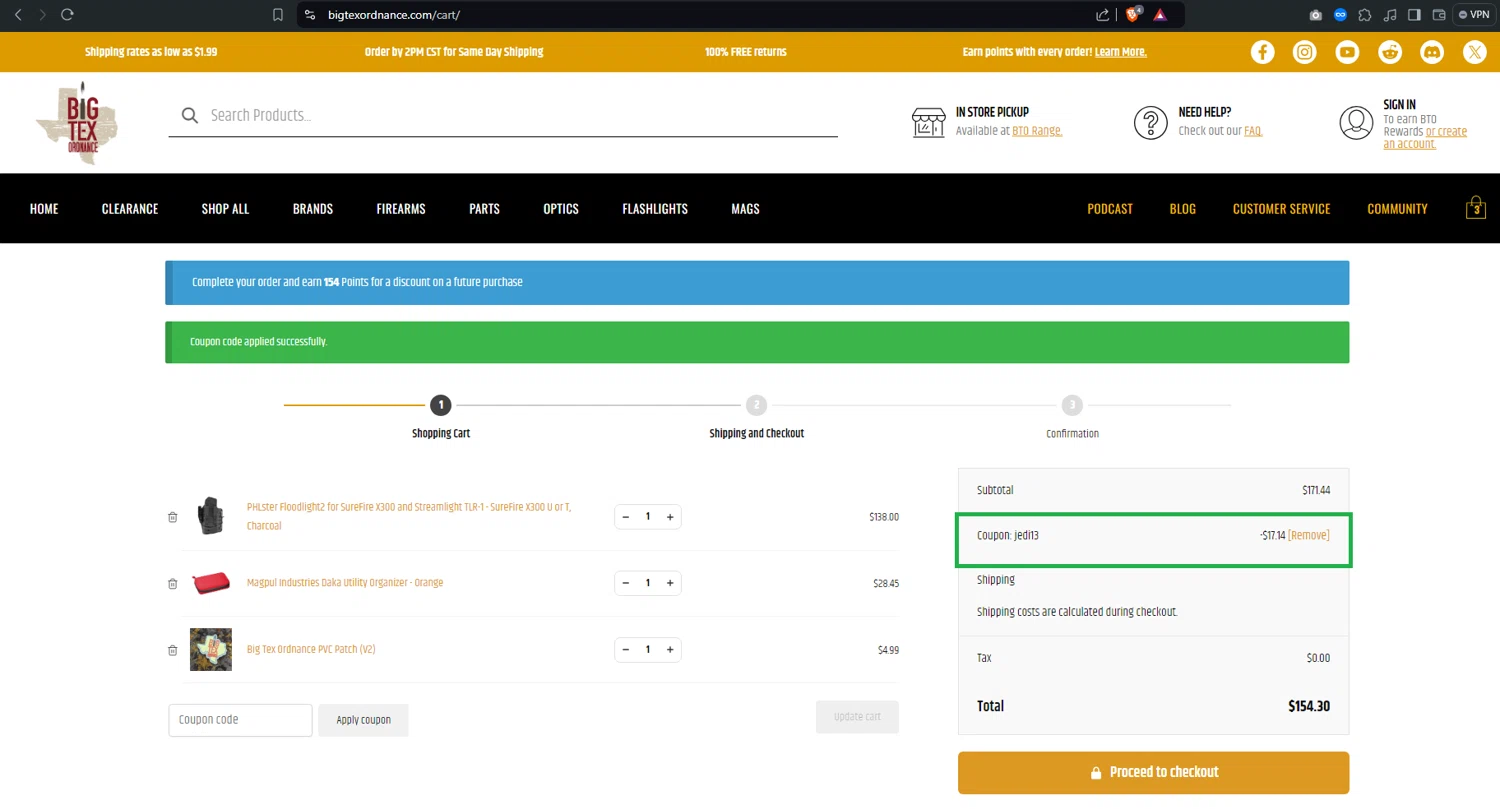Decrease Big Tex PVC Patch quantity
Image resolution: width=1500 pixels, height=809 pixels.
(626, 650)
